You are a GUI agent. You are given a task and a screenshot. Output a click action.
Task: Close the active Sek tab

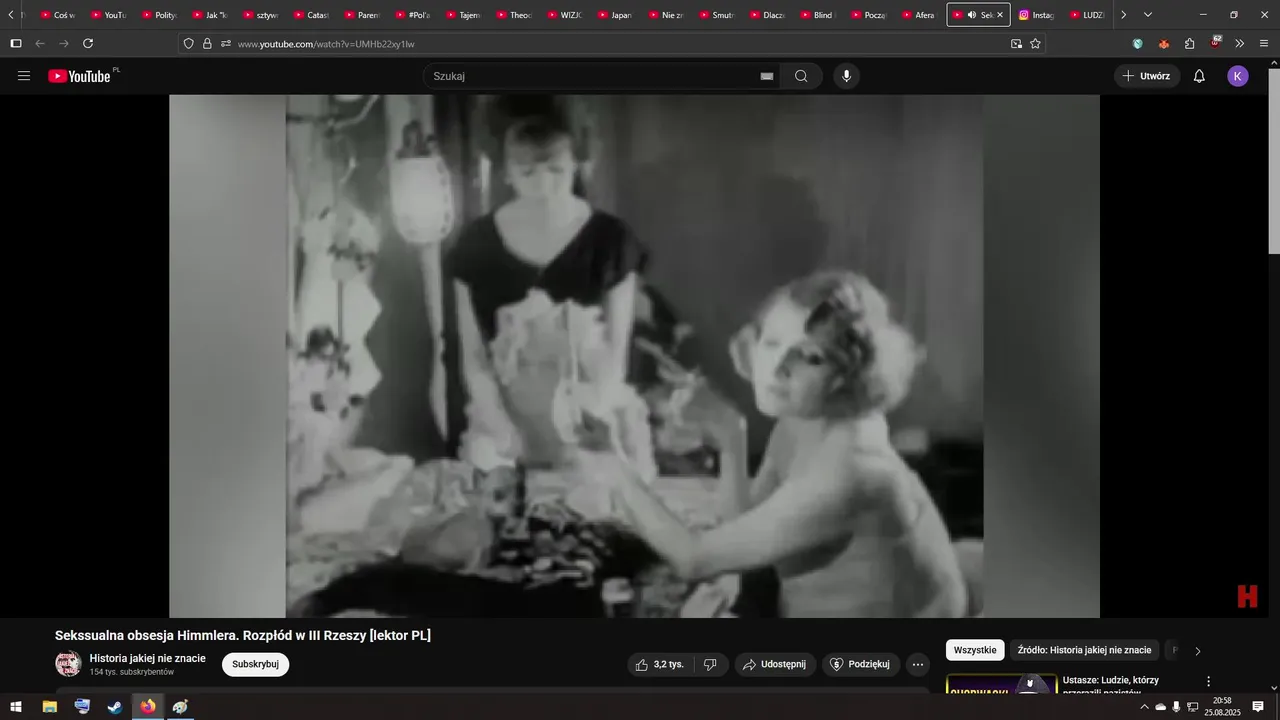tap(1000, 15)
